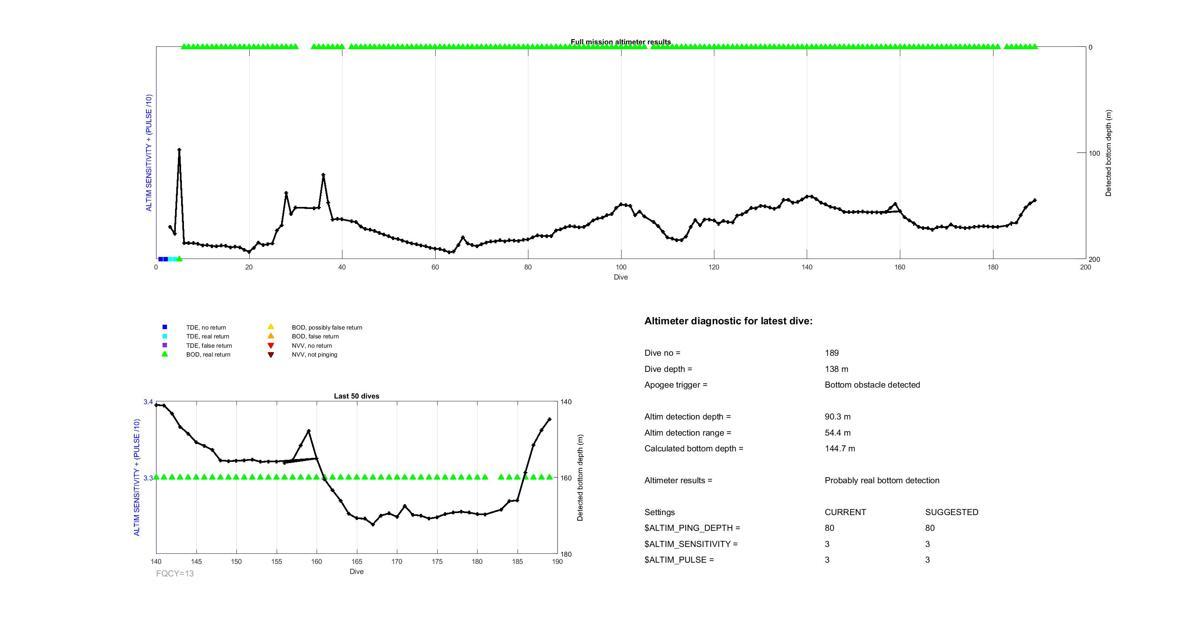Click the green triangle legend marker for BOD real return

tap(165, 354)
